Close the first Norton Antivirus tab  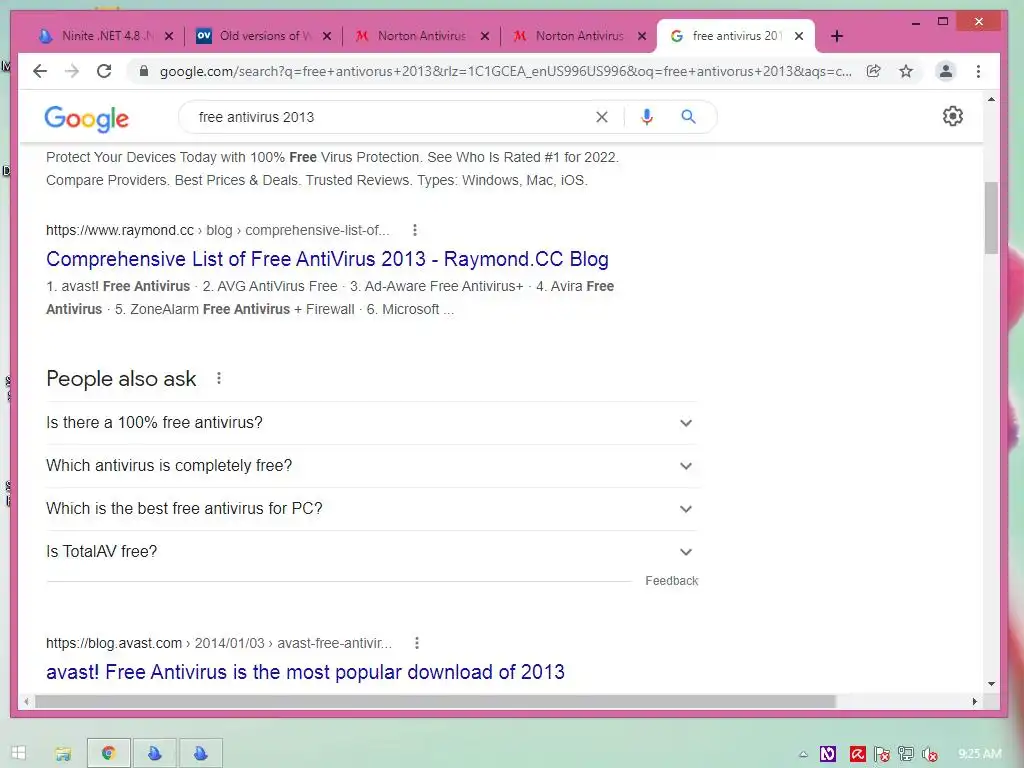pyautogui.click(x=485, y=36)
